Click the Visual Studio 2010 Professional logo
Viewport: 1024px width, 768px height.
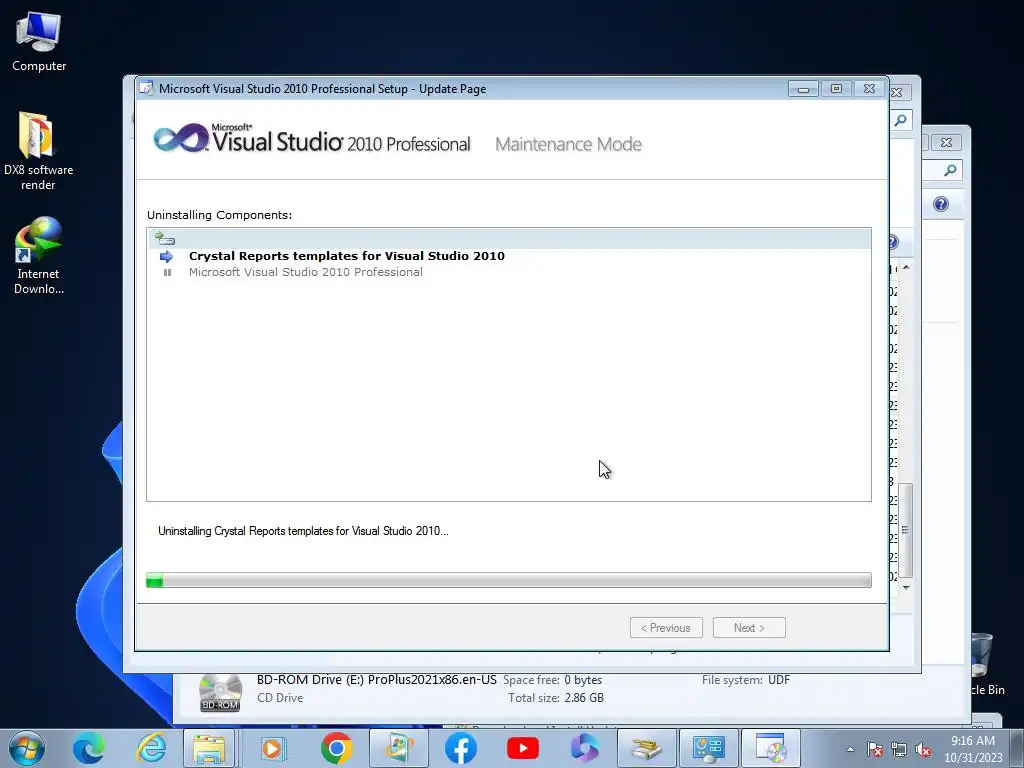312,139
